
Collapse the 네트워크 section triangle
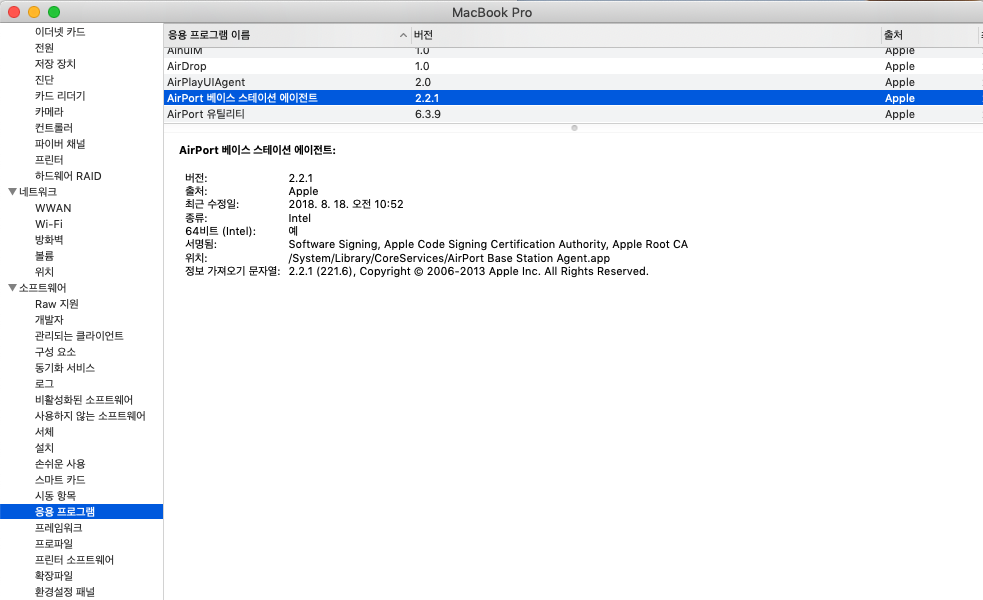[12, 192]
